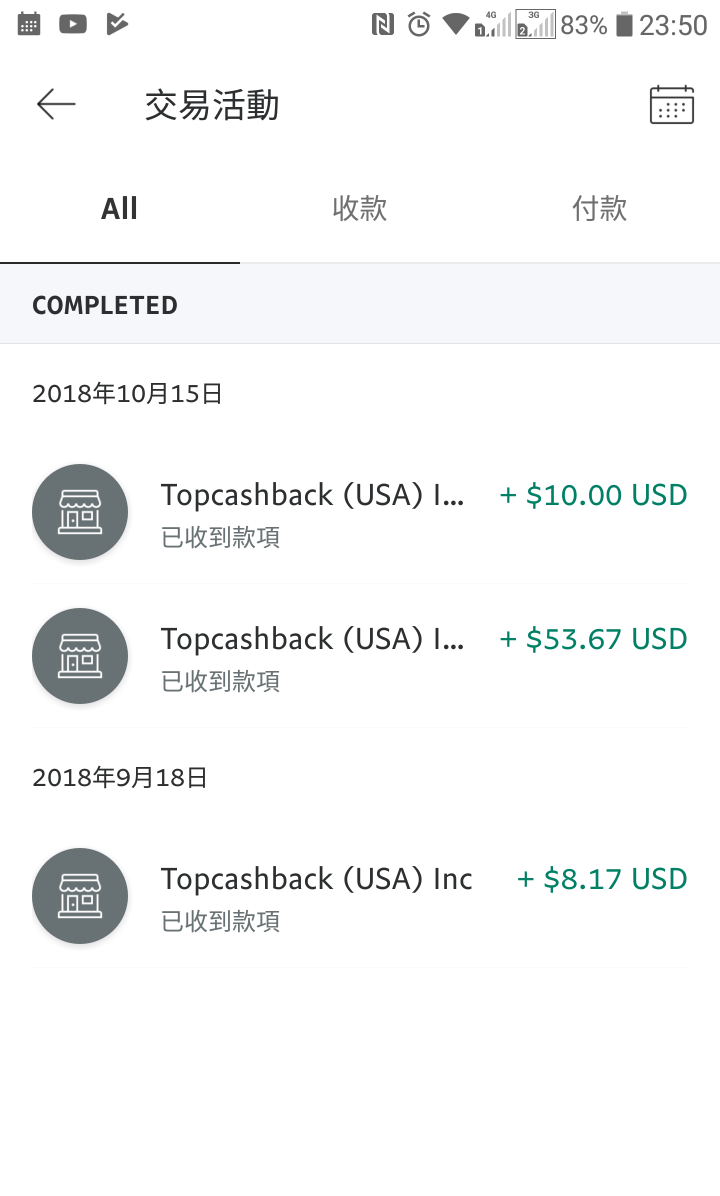Tap the COMPLETED section header
This screenshot has width=720, height=1196.
tap(105, 305)
